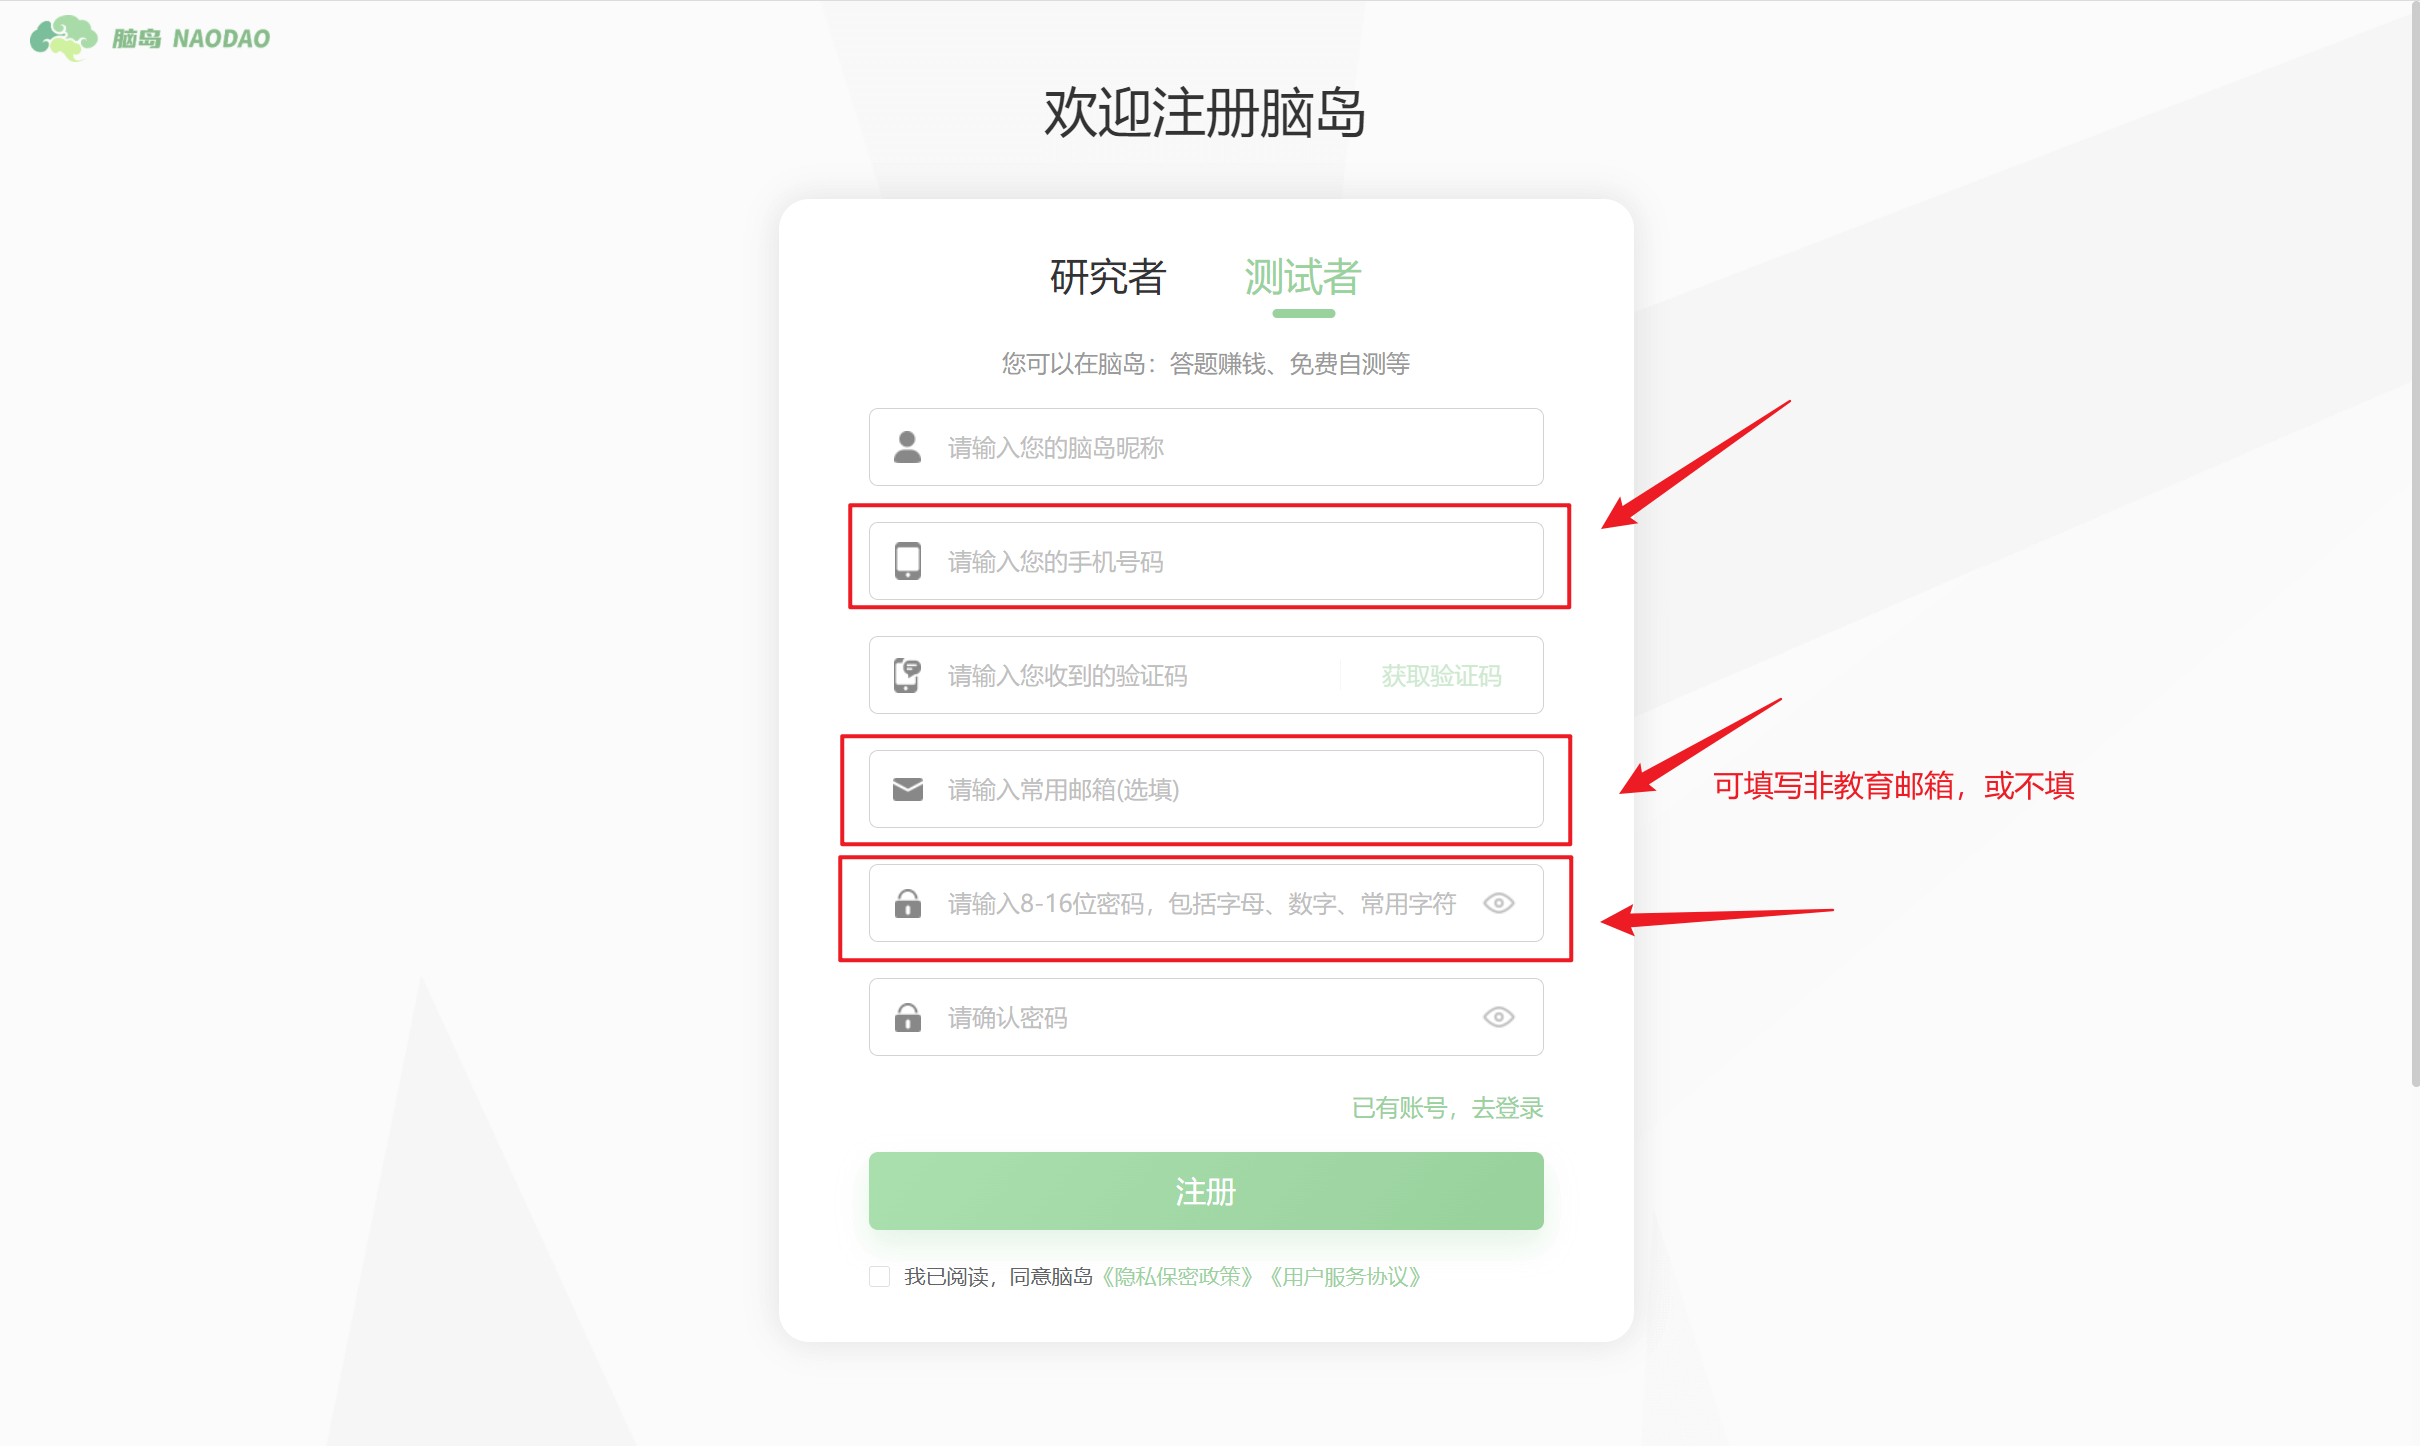Toggle confirm password visibility eye icon

(x=1496, y=1016)
